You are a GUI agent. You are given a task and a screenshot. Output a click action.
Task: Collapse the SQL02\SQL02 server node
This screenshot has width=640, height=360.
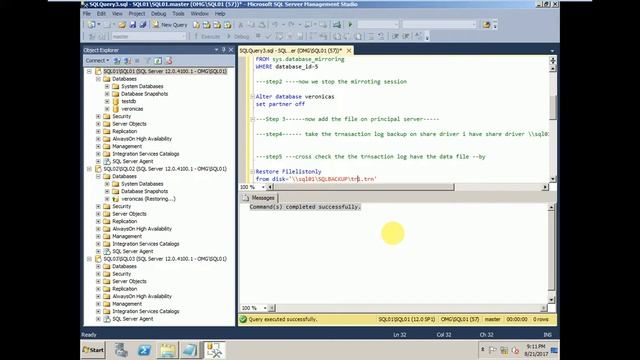coord(89,169)
